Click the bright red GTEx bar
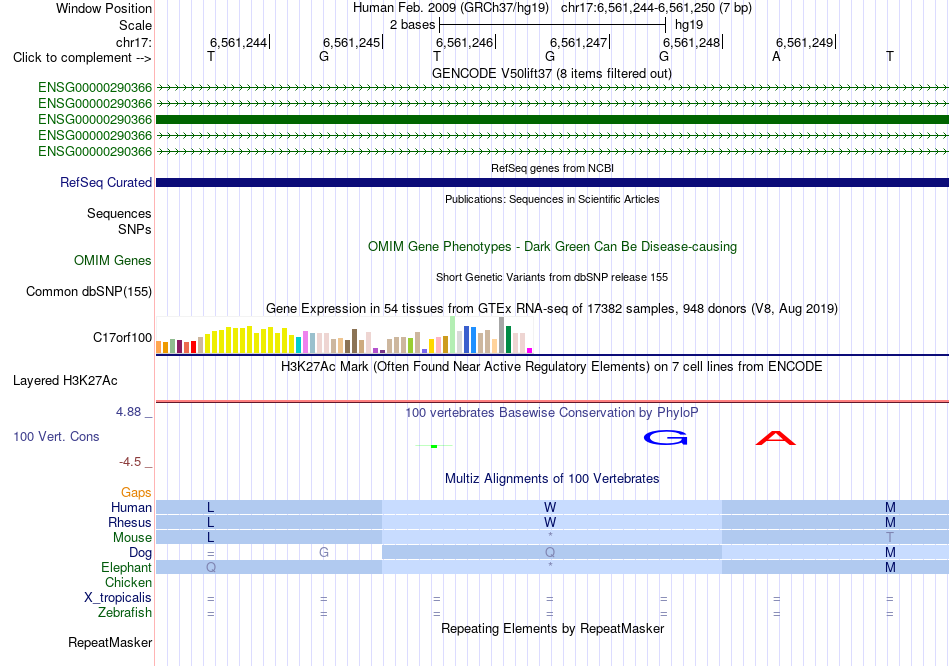 (193, 347)
